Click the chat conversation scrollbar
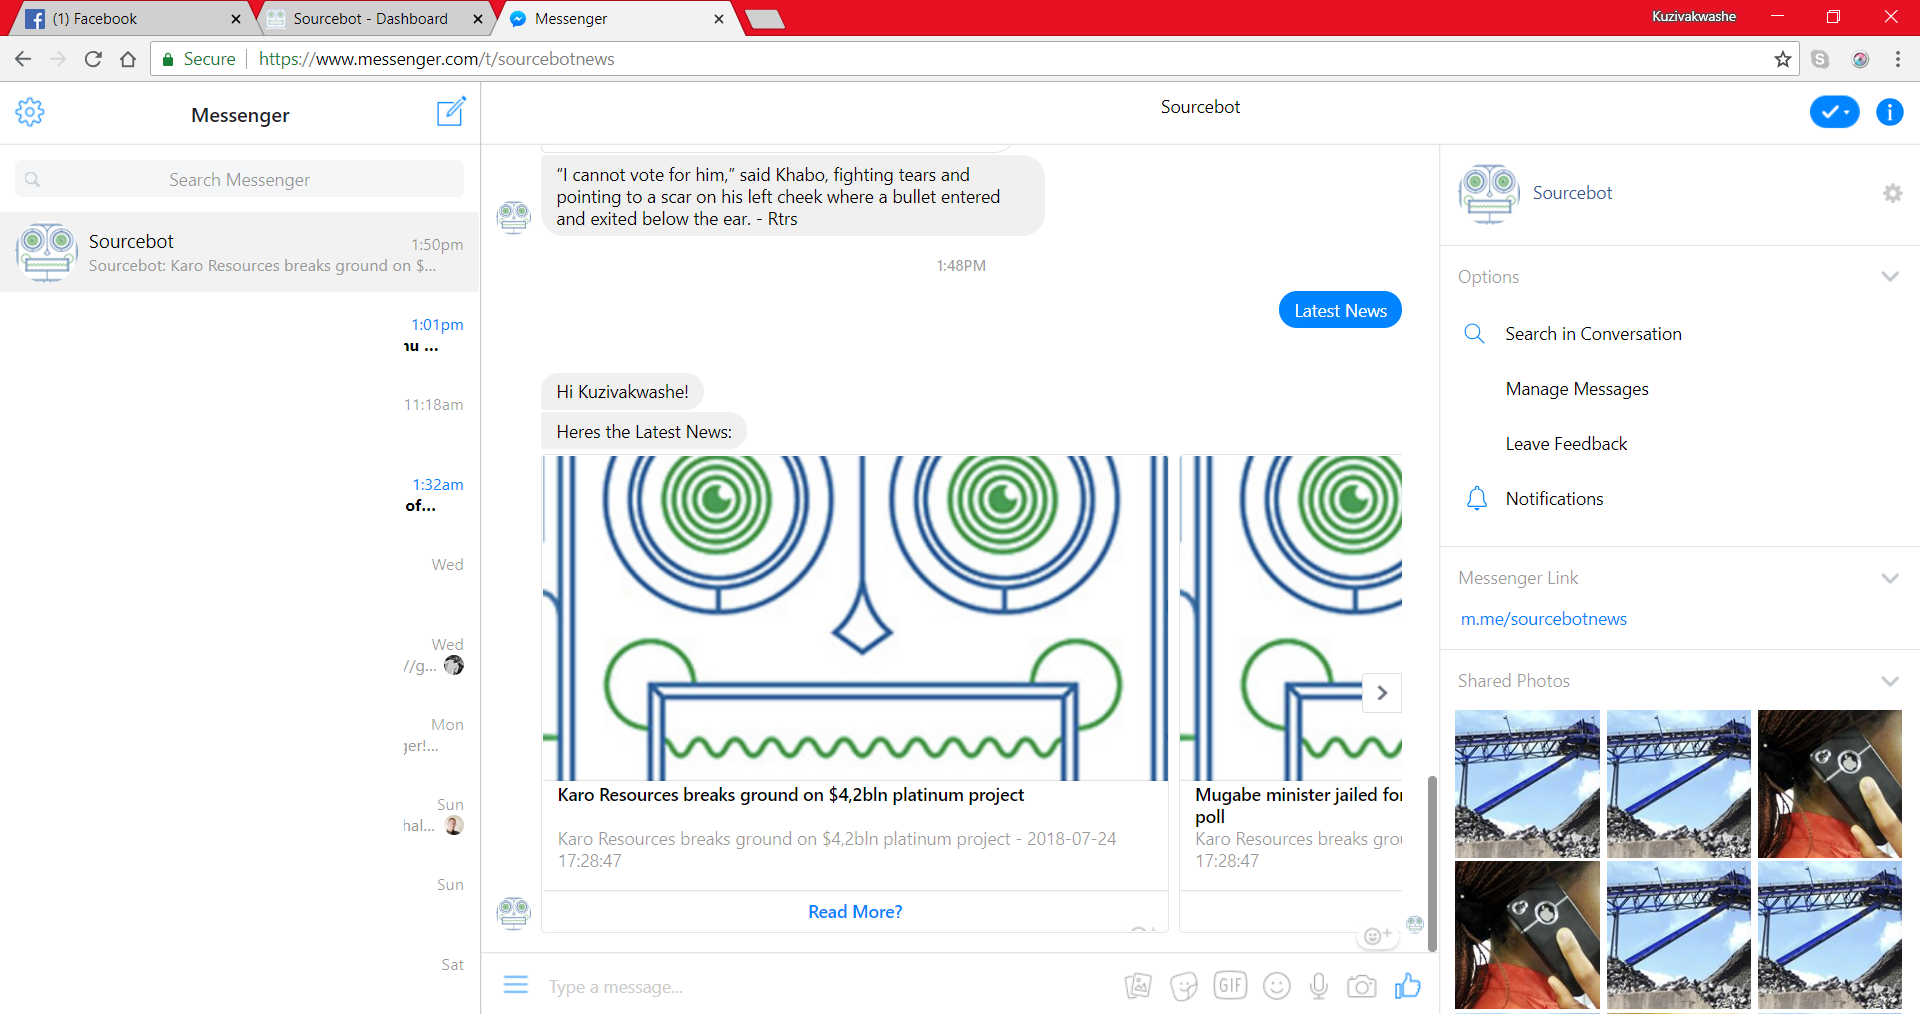 1432,863
